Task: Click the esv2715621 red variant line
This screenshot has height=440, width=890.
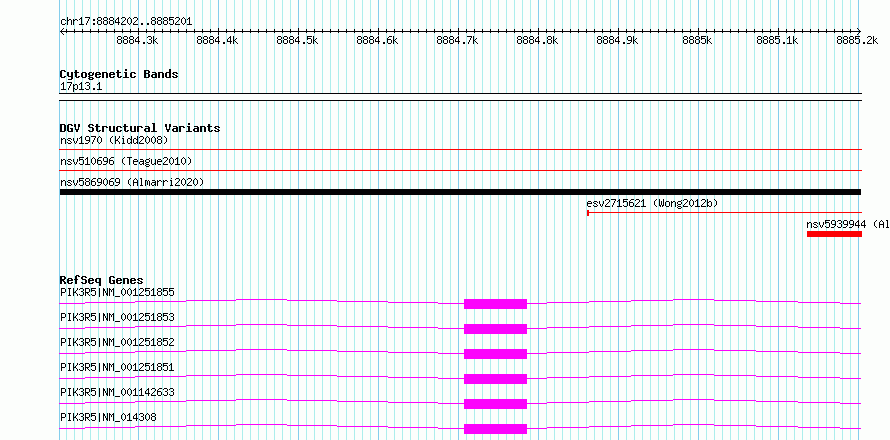Action: coord(724,213)
